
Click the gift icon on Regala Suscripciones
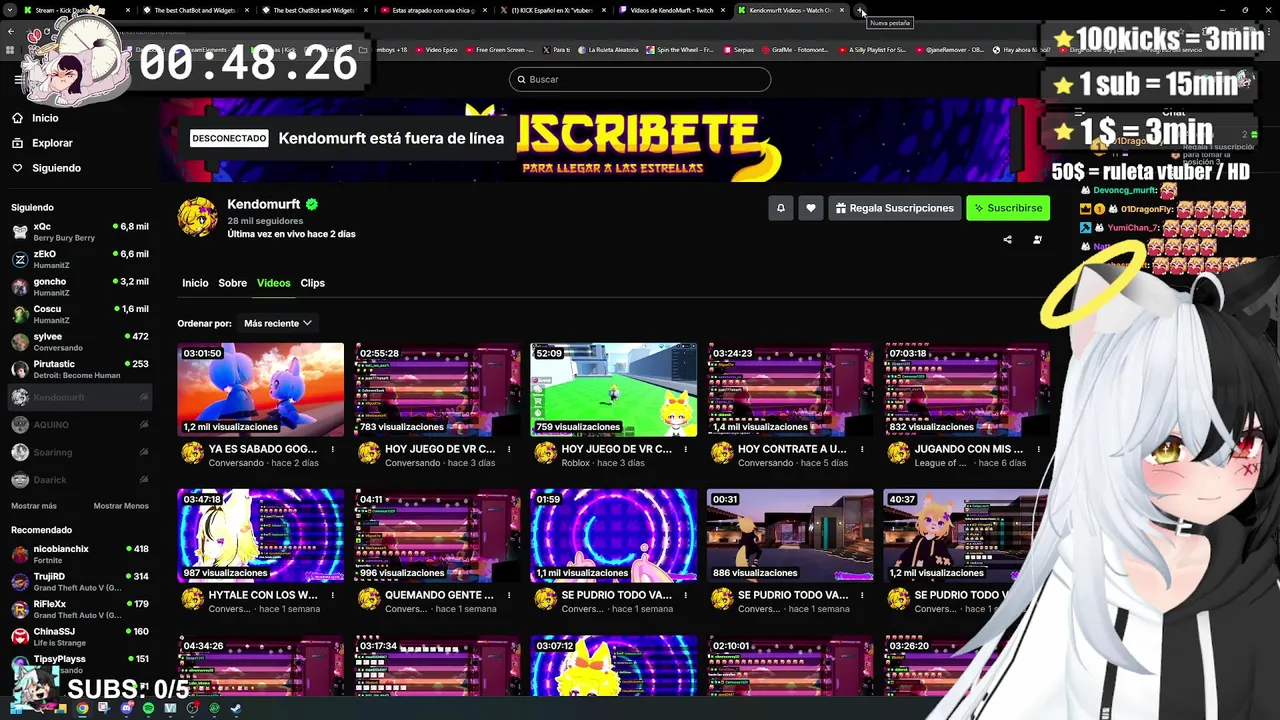coord(841,208)
